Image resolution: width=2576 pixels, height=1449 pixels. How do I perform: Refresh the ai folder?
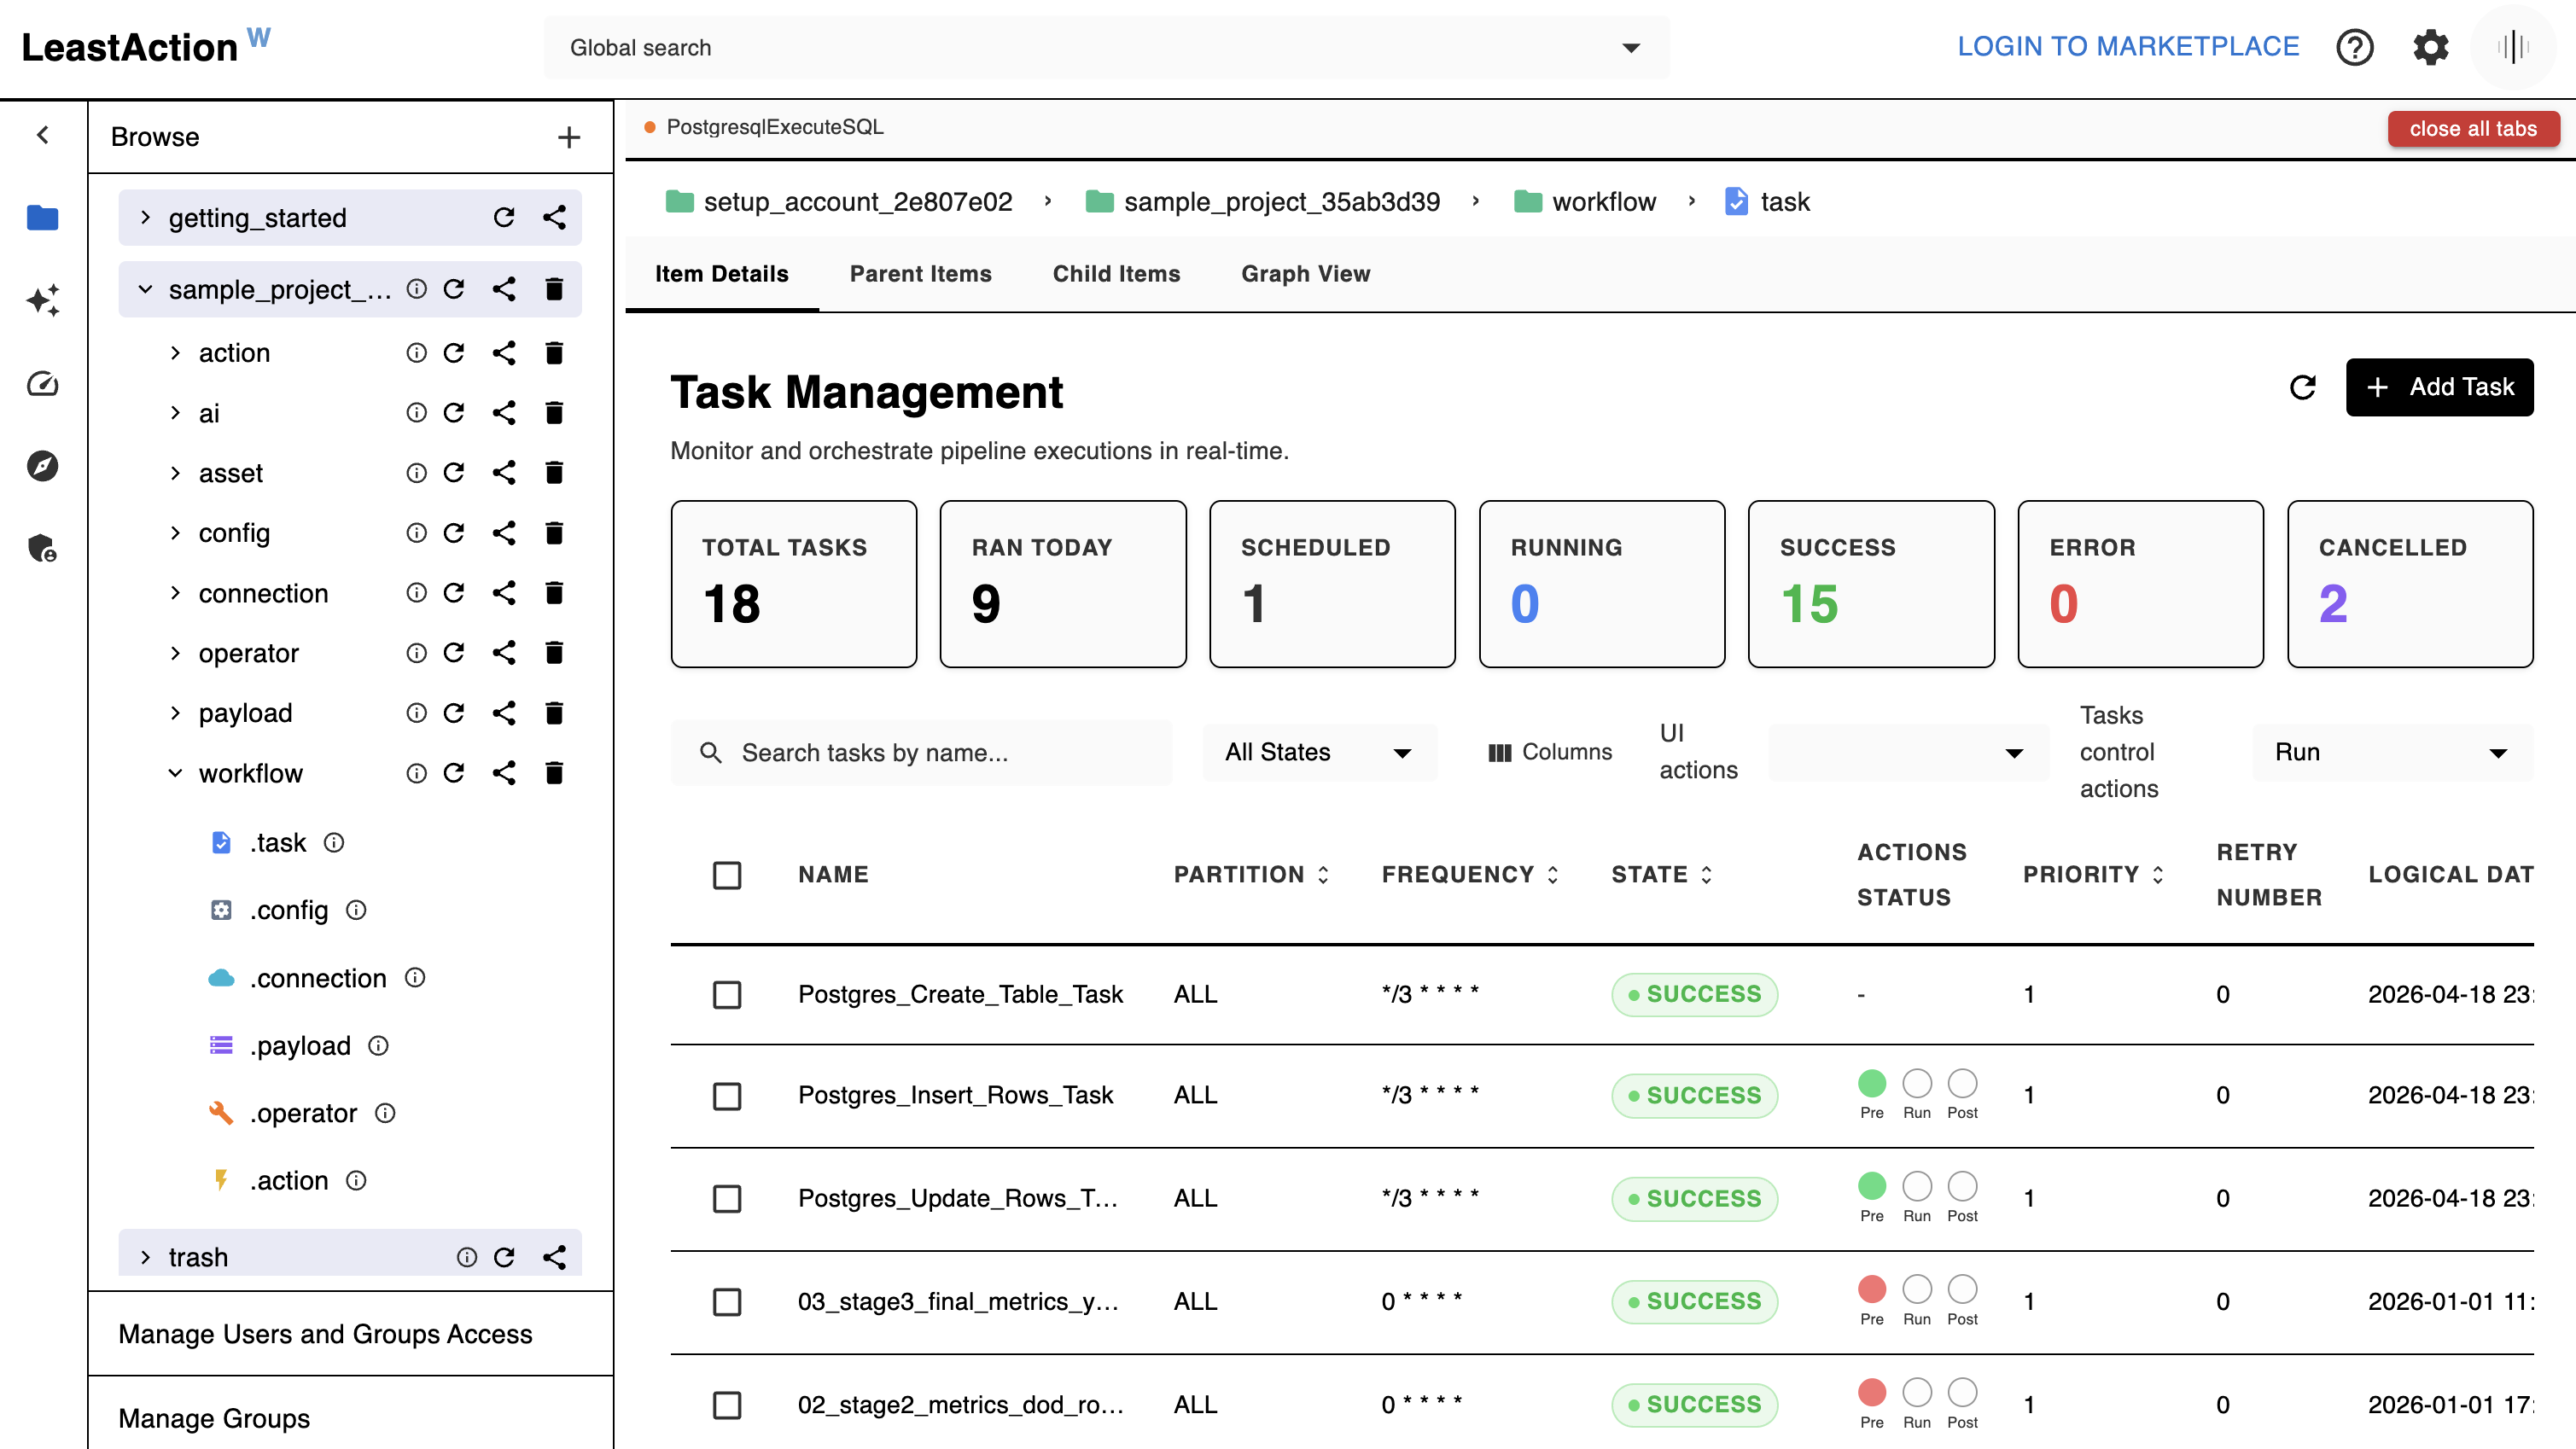click(x=454, y=412)
